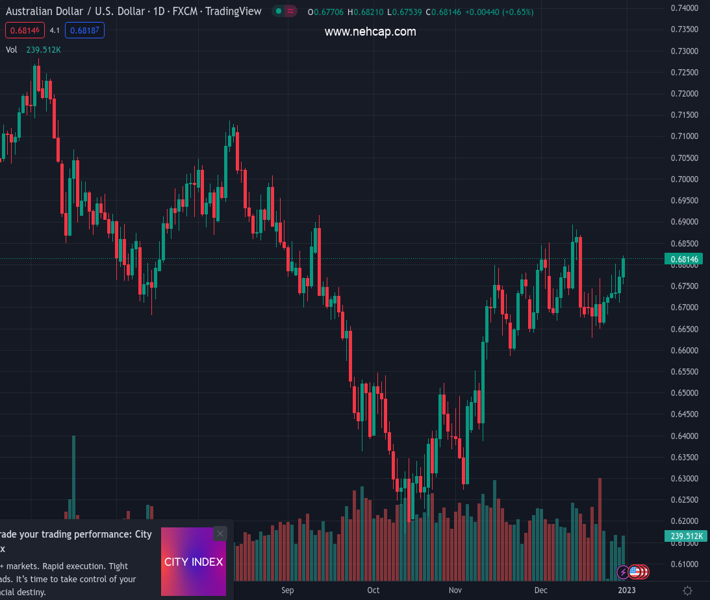Image resolution: width=710 pixels, height=600 pixels.
Task: Click the www.nehcap.com watermark text
Action: coord(370,32)
